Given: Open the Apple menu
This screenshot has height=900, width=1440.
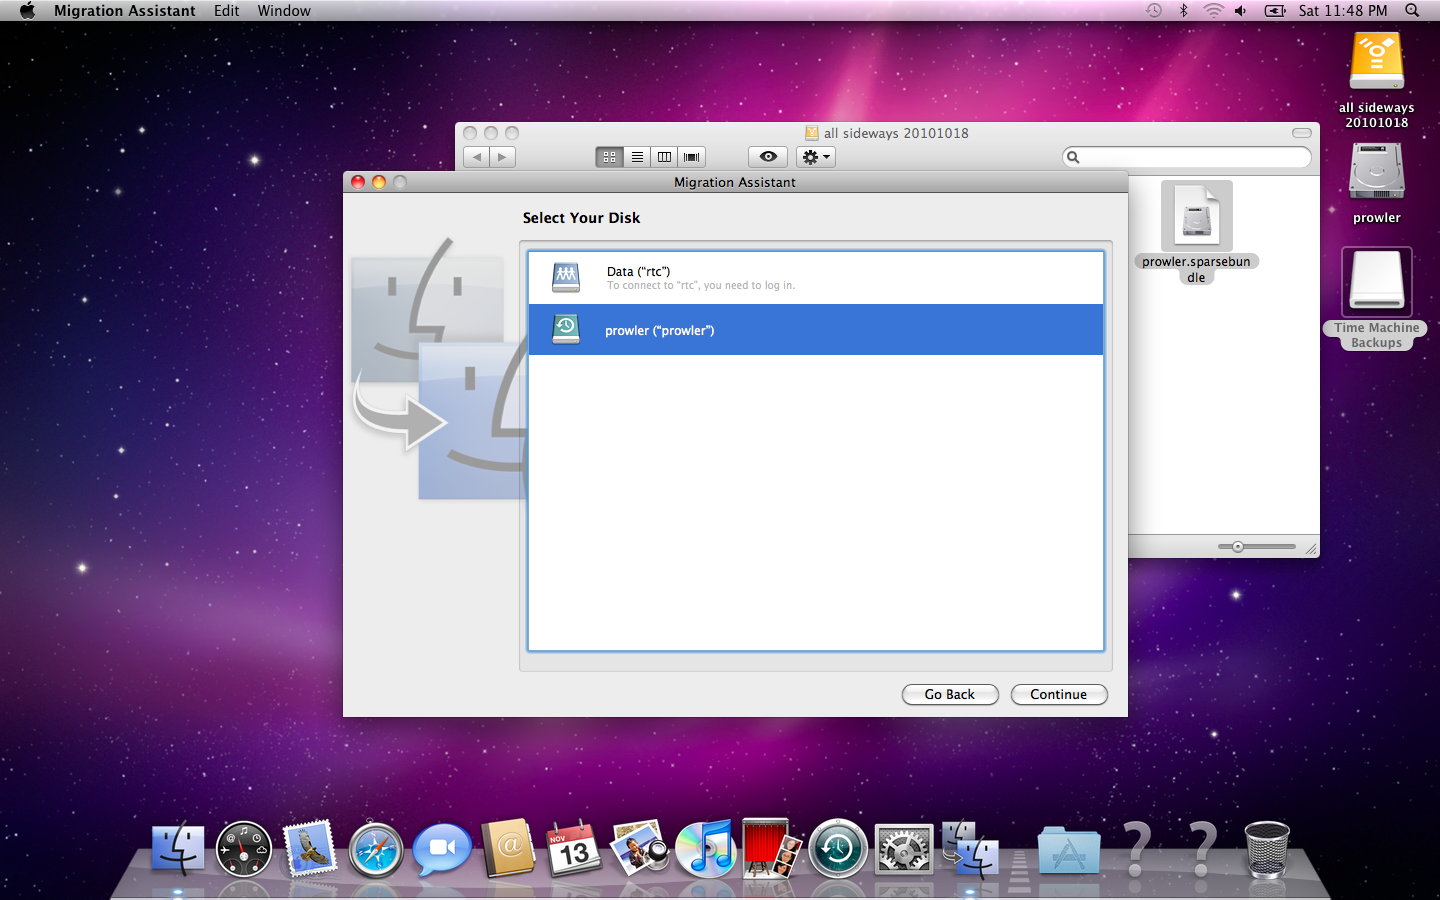Looking at the screenshot, I should click(27, 11).
